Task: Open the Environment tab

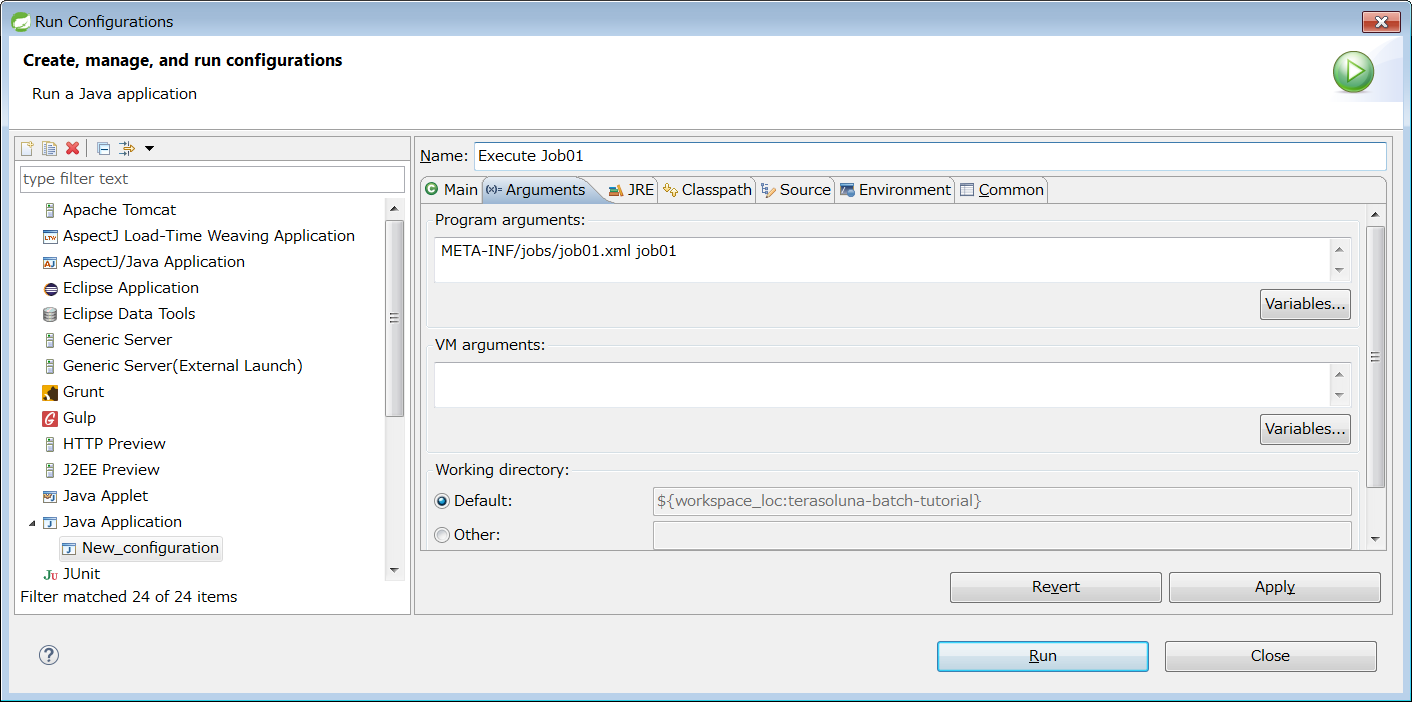Action: (x=895, y=190)
